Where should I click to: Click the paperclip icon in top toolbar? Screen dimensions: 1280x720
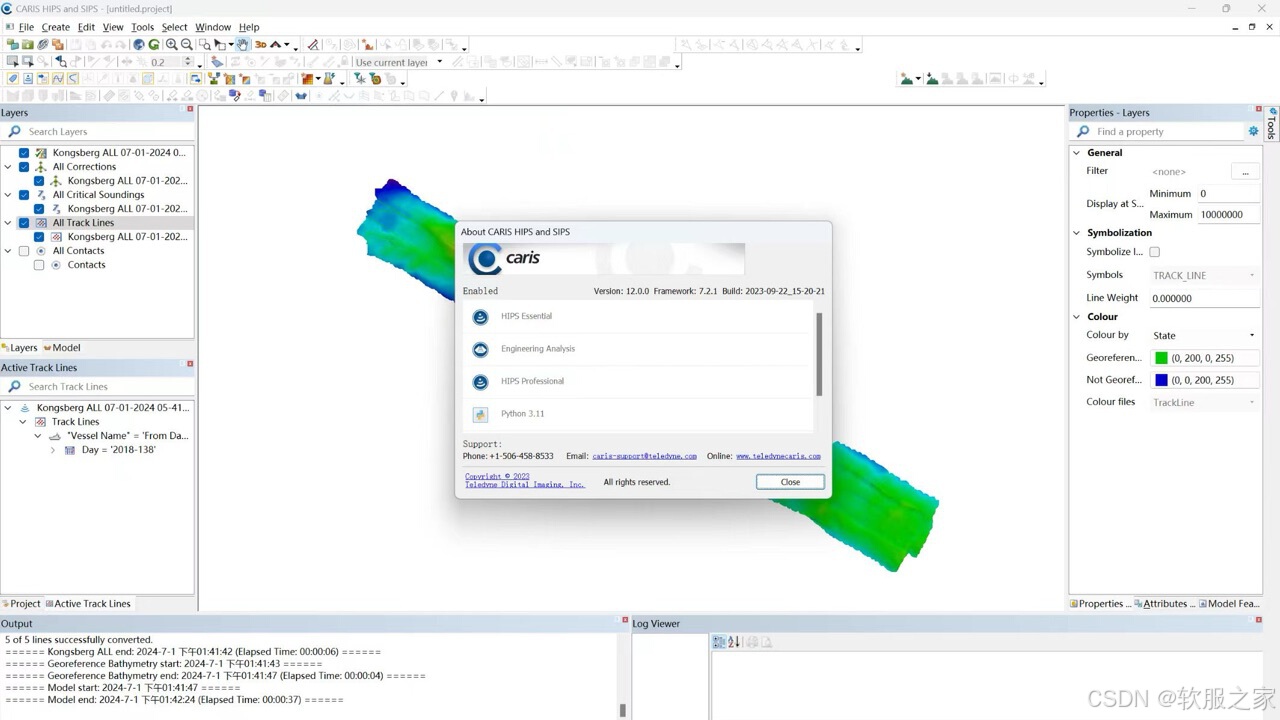click(42, 44)
